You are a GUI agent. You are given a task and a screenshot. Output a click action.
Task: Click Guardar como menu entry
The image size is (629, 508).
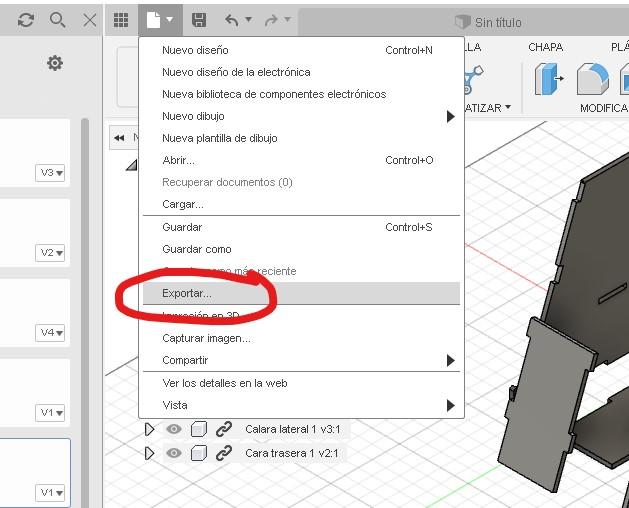(x=301, y=249)
